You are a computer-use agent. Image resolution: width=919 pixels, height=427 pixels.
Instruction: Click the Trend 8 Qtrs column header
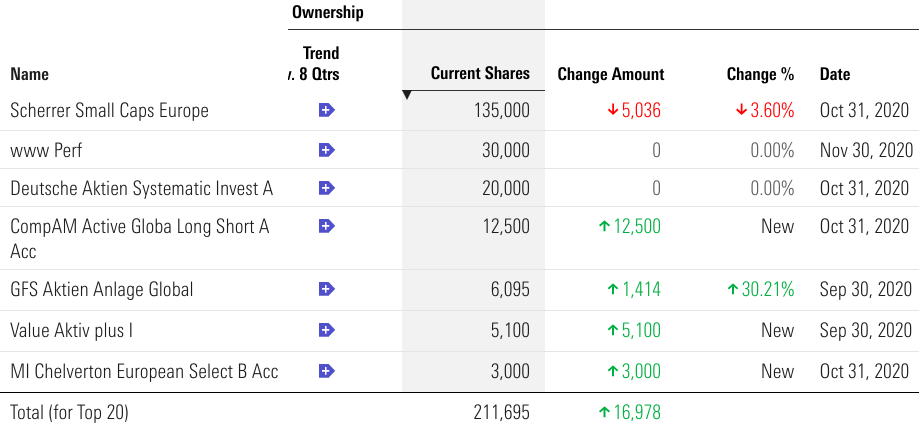(x=320, y=64)
